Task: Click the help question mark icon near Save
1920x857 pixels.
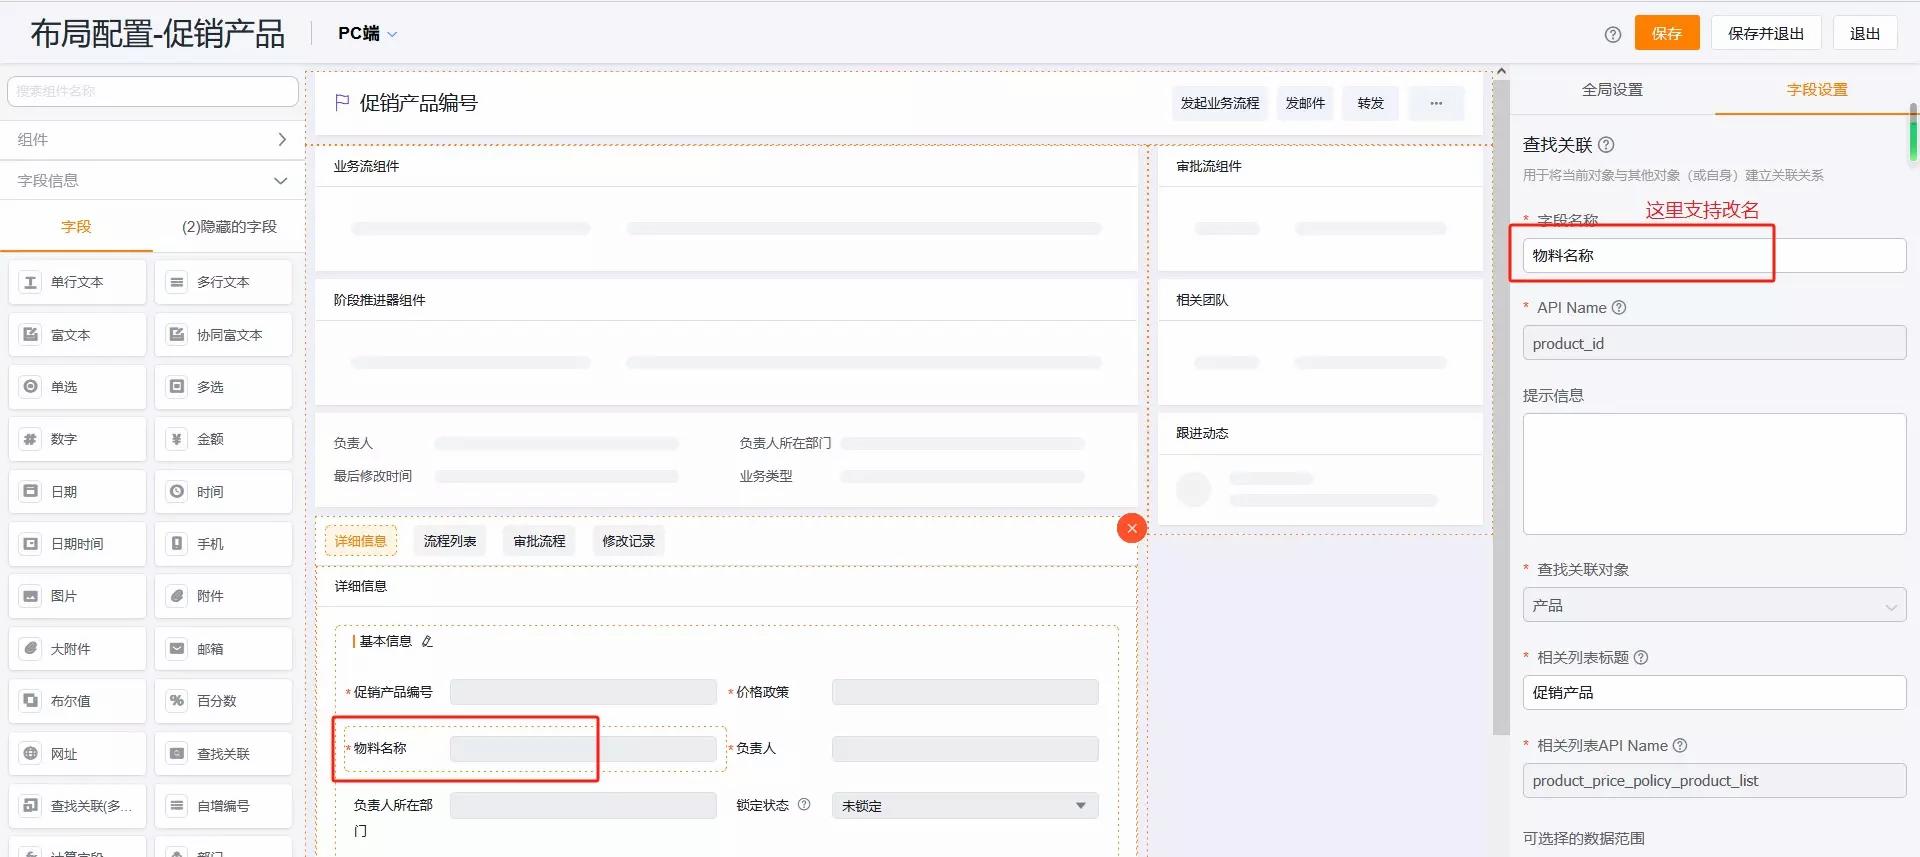Action: click(1612, 34)
